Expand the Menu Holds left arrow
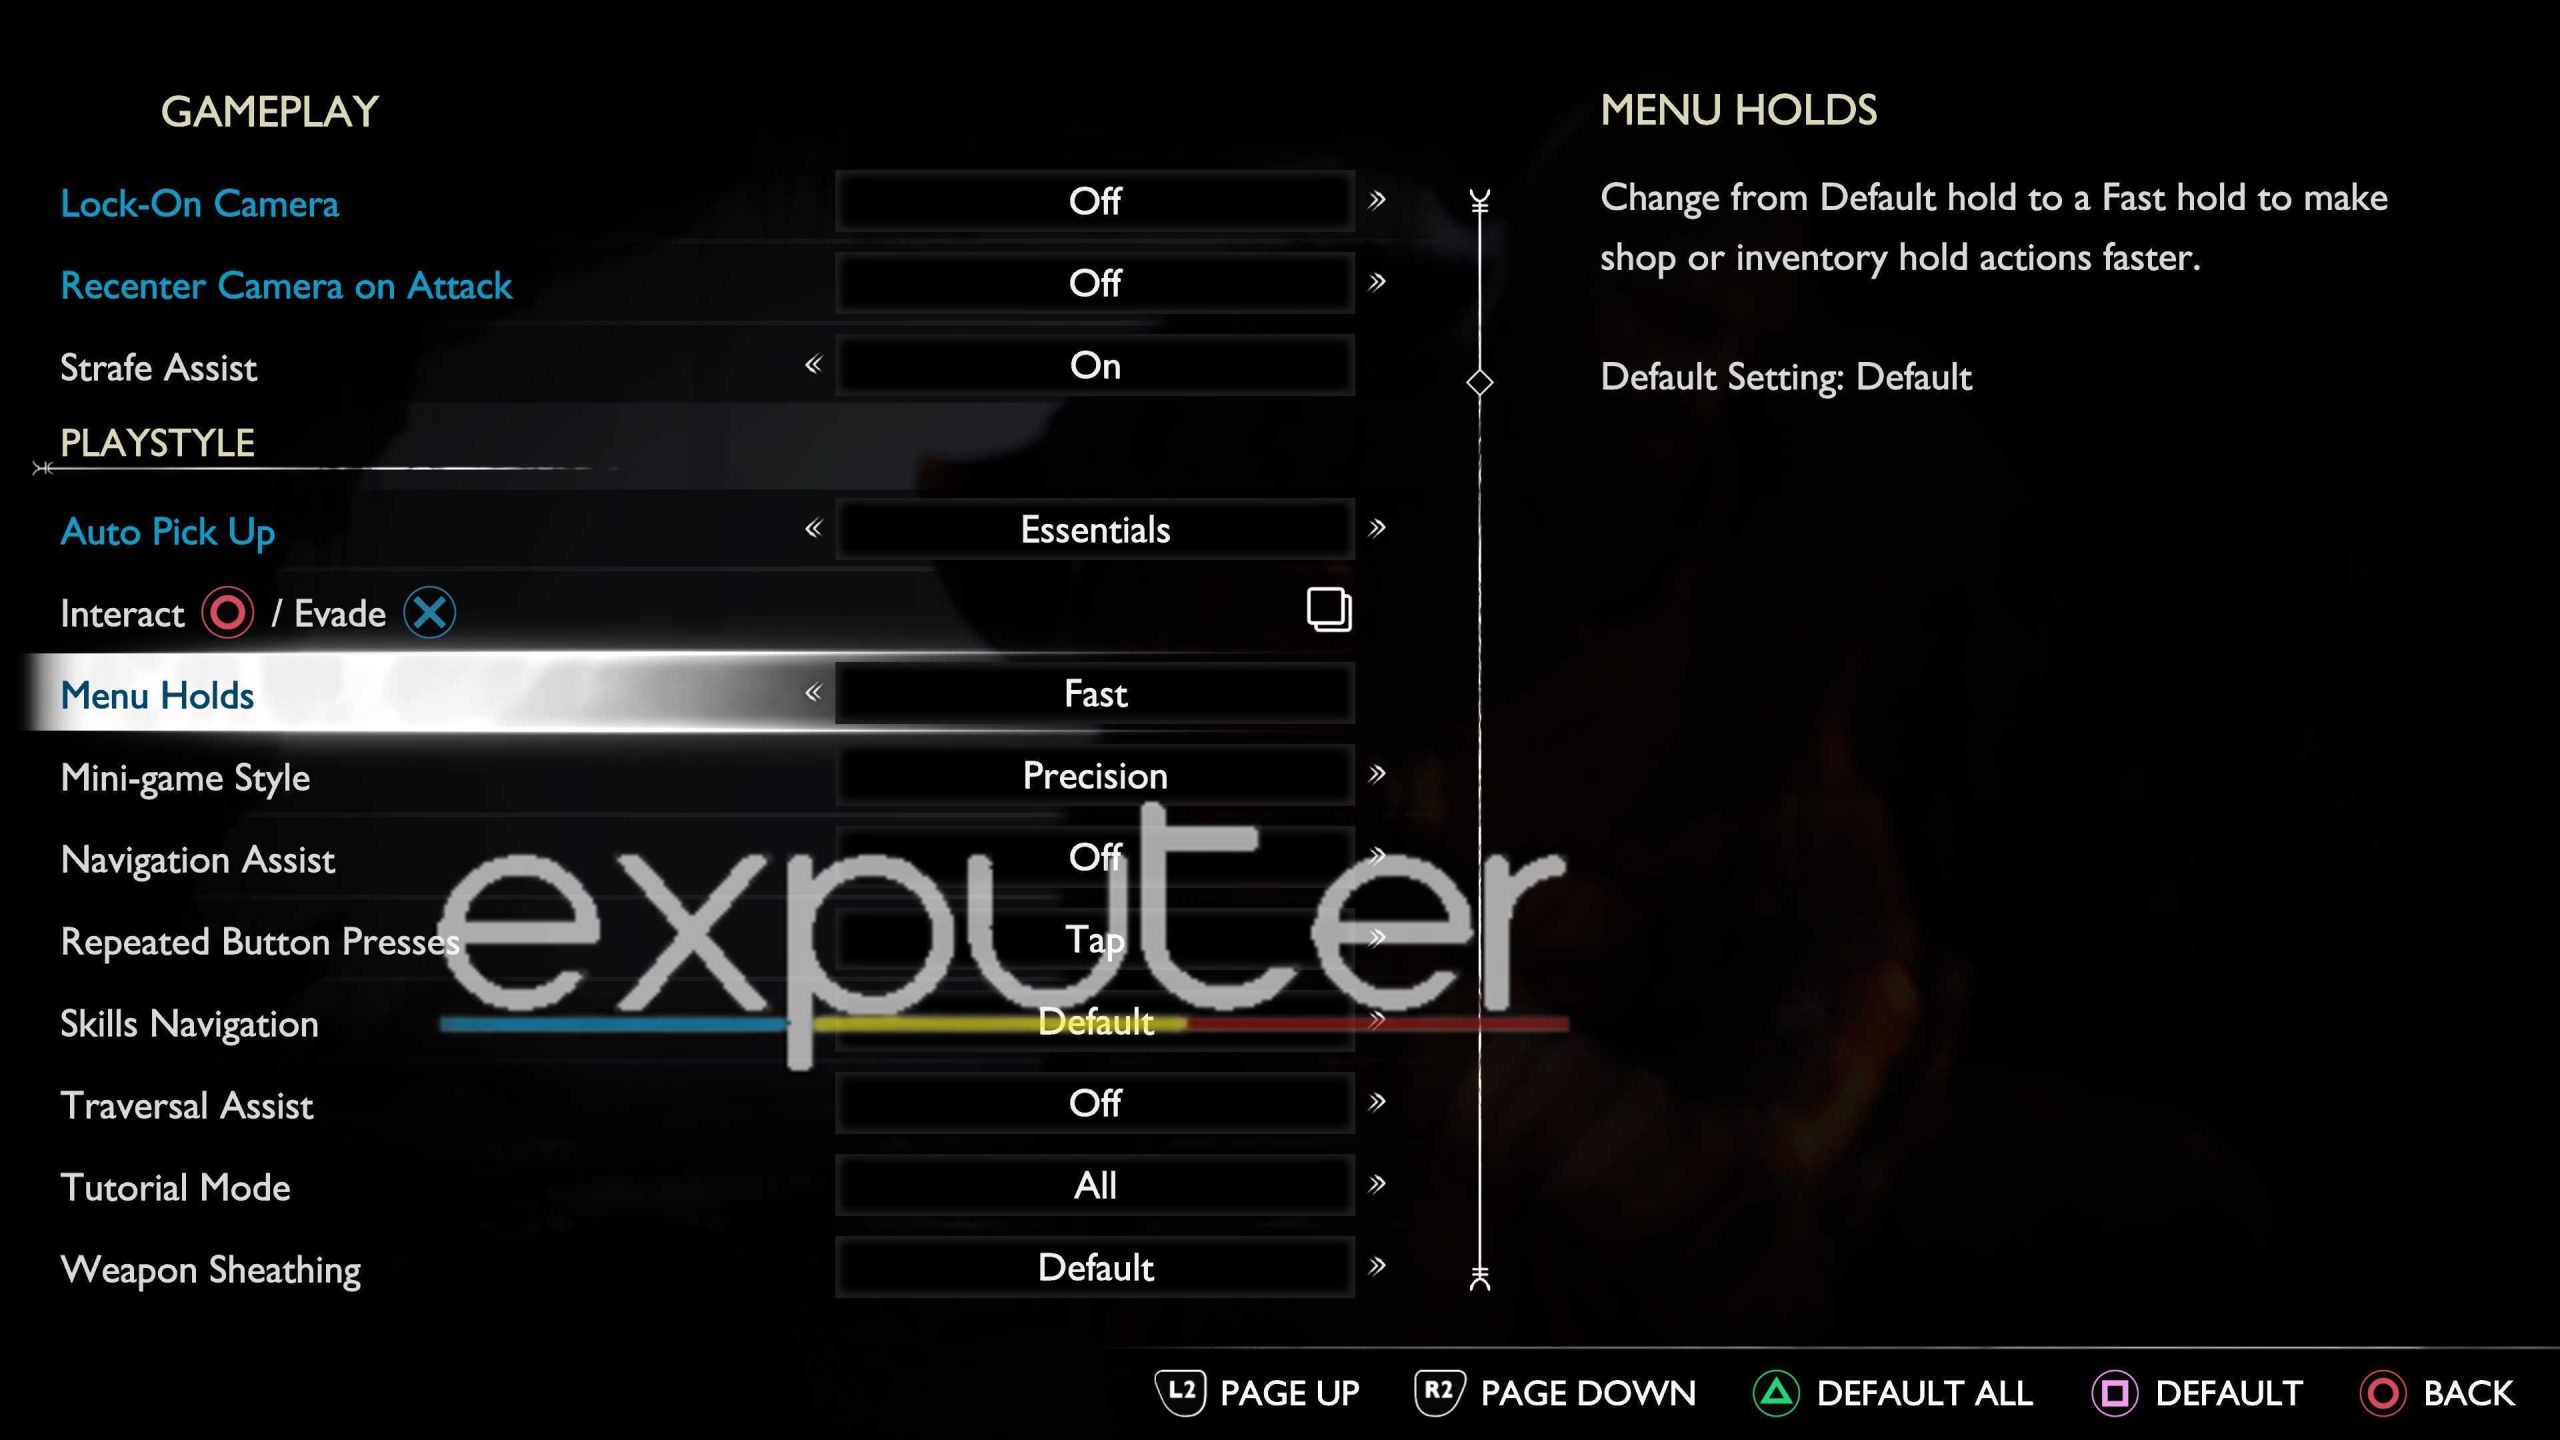Image resolution: width=2560 pixels, height=1440 pixels. [812, 693]
